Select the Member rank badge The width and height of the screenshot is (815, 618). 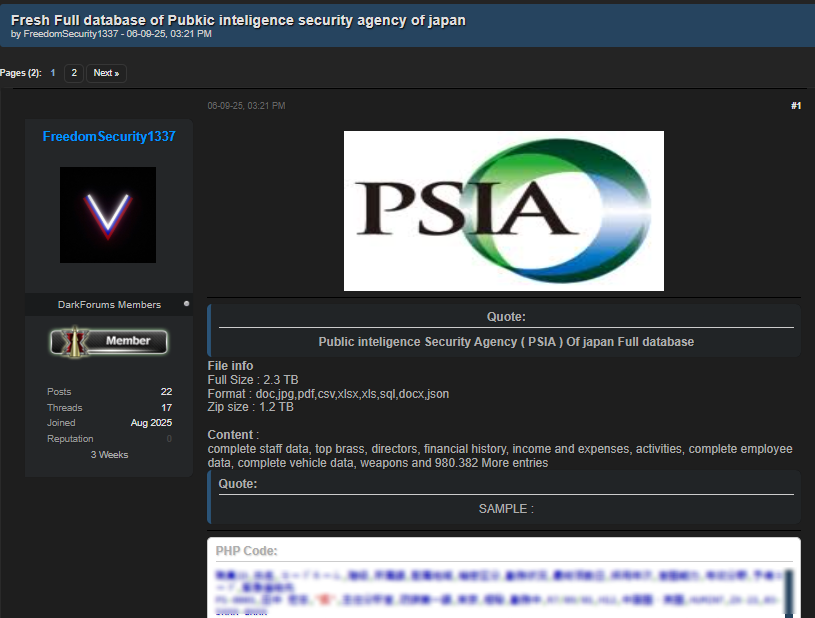pyautogui.click(x=109, y=341)
